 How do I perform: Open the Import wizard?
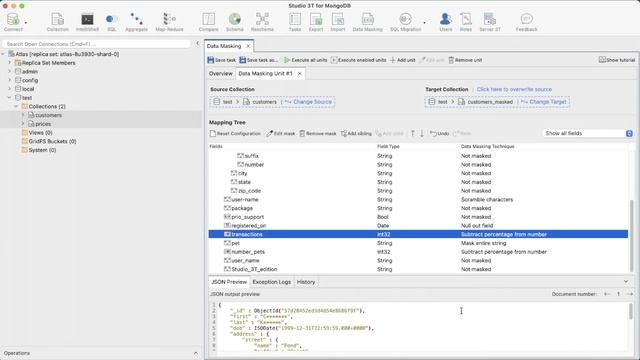click(x=338, y=22)
